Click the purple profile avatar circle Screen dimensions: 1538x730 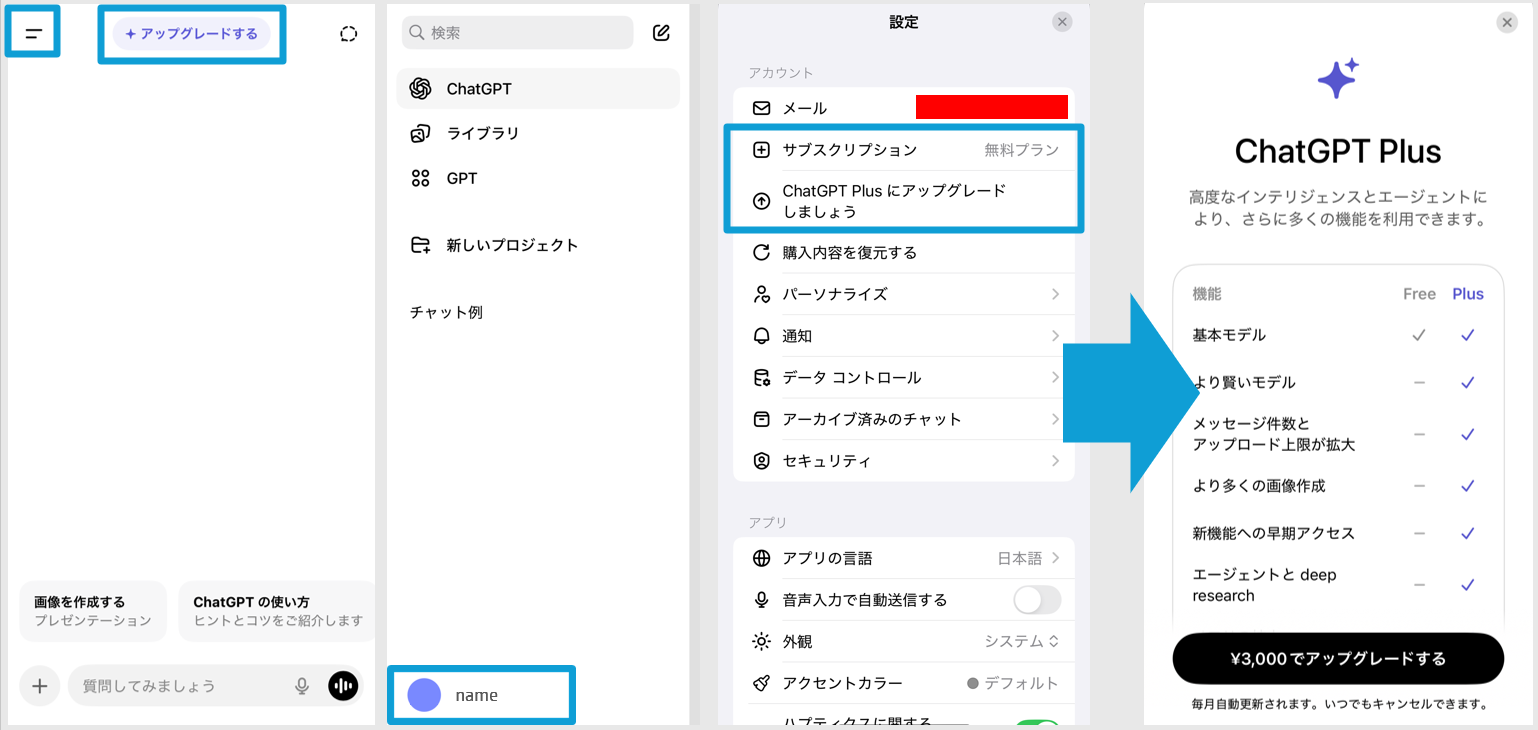click(424, 695)
